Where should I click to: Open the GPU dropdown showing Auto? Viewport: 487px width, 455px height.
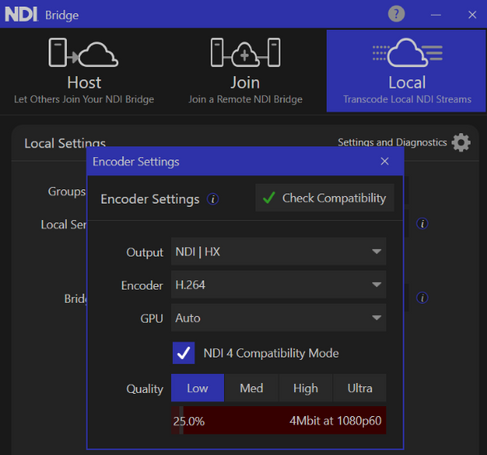coord(278,318)
